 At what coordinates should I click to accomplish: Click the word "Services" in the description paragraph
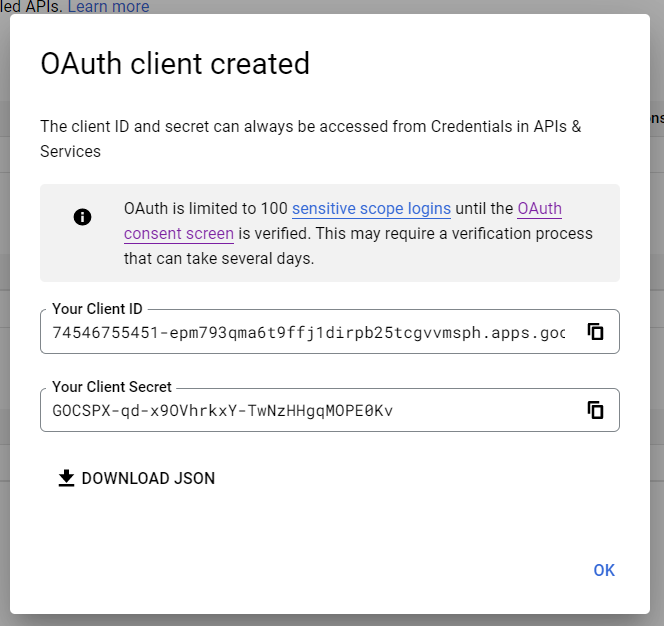[70, 152]
